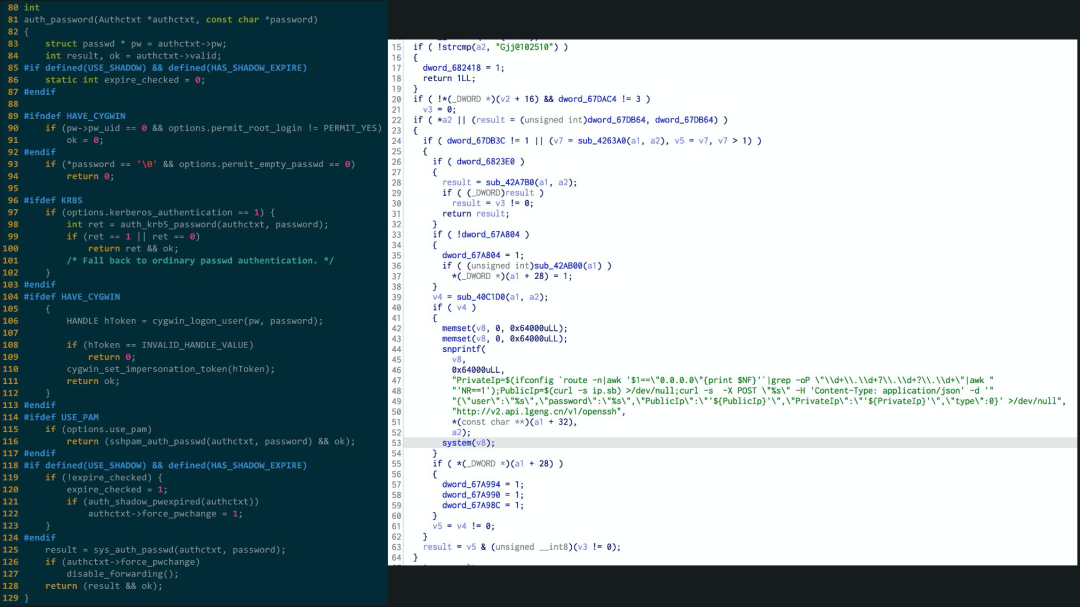Click PERMIT_YES on line 90
The image size is (1080, 607).
point(350,128)
